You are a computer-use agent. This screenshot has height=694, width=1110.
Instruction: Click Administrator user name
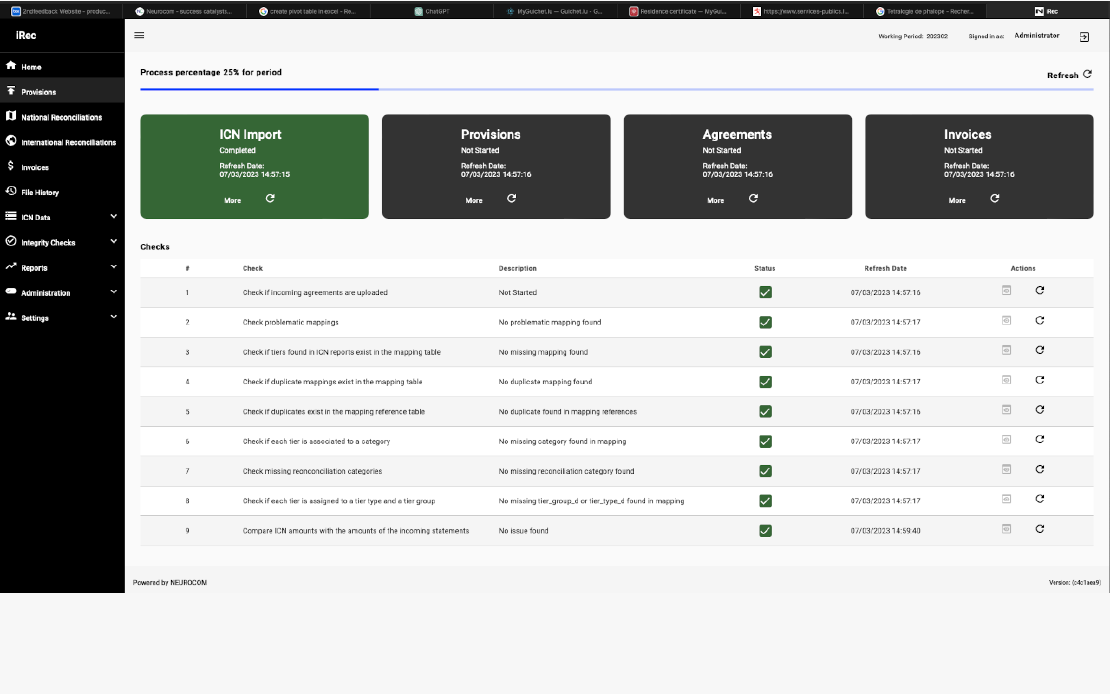(x=1036, y=35)
